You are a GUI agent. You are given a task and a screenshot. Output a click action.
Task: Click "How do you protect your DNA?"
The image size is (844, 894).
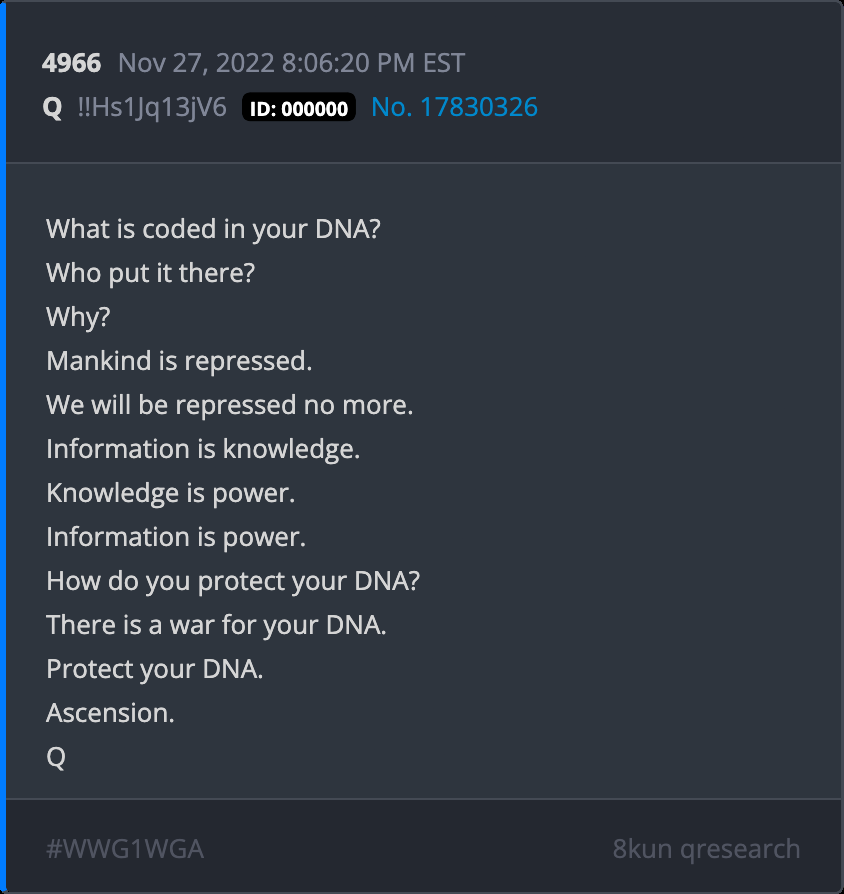tap(232, 580)
